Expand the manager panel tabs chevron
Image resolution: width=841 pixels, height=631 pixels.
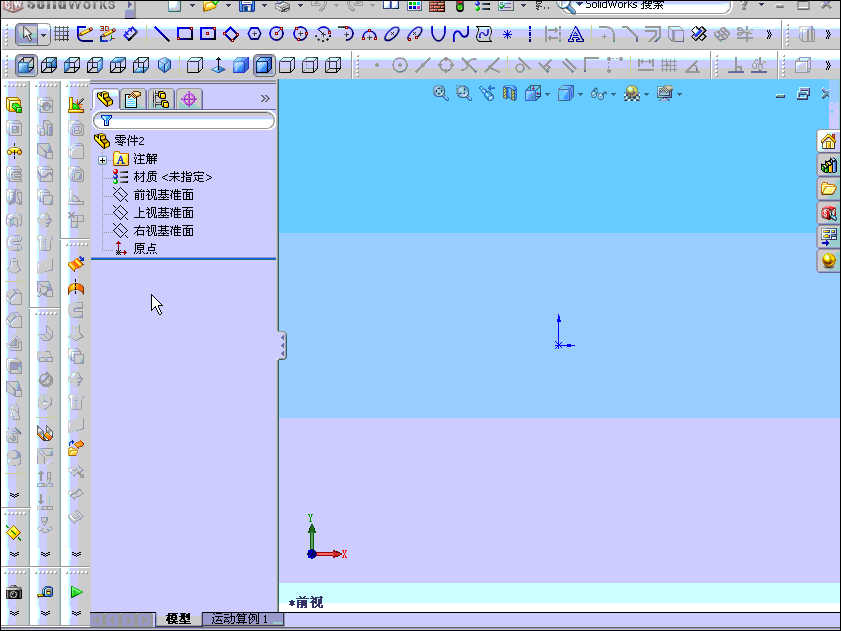pyautogui.click(x=265, y=99)
